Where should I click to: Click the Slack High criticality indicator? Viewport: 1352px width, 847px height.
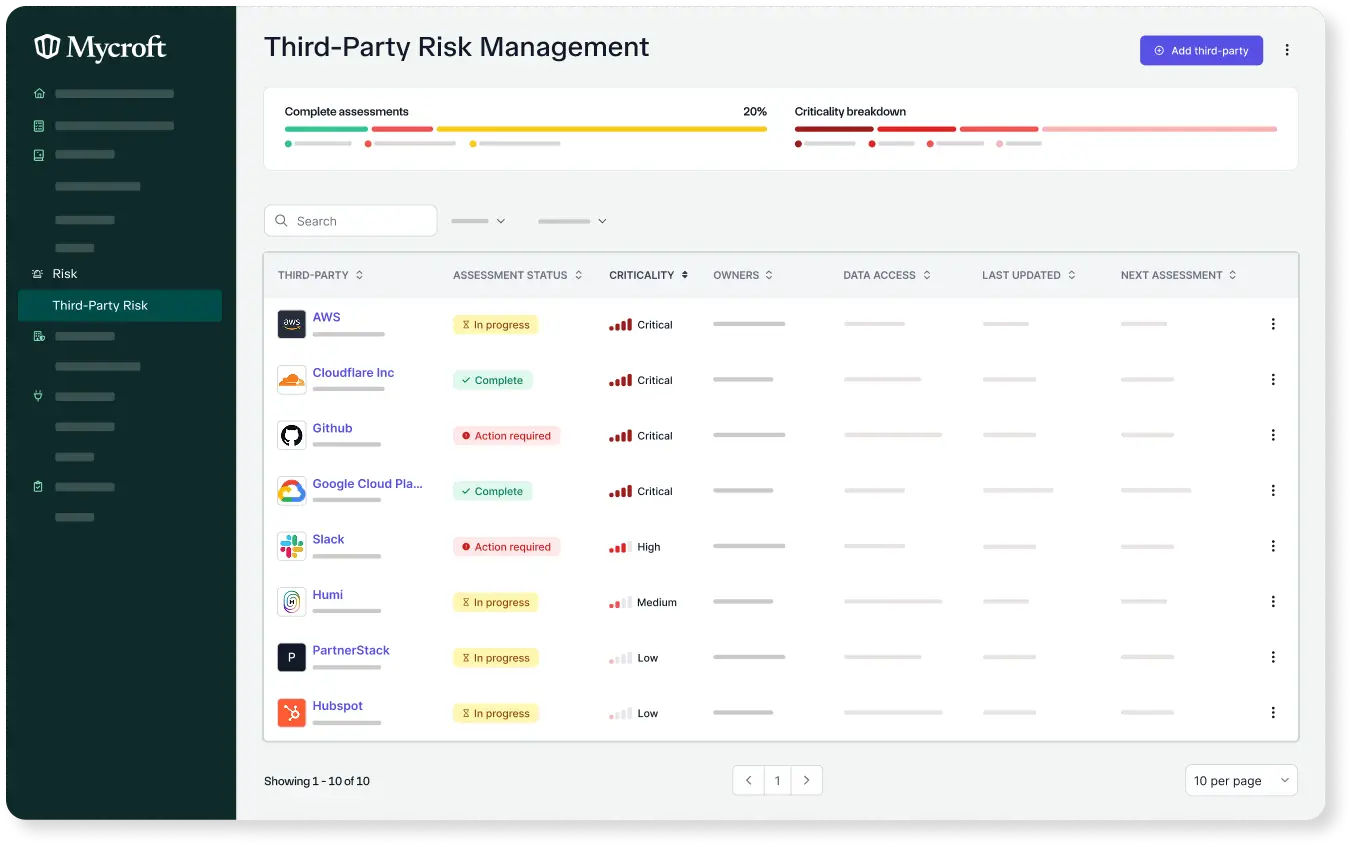[x=635, y=547]
